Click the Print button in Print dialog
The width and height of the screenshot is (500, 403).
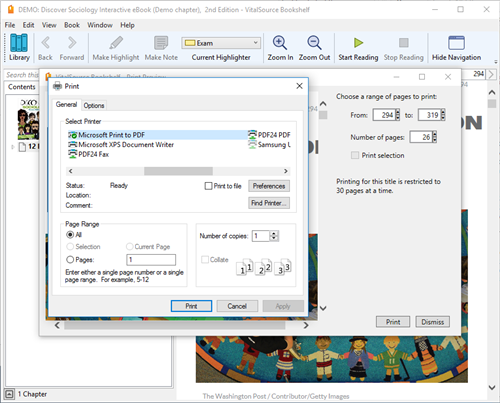[191, 306]
